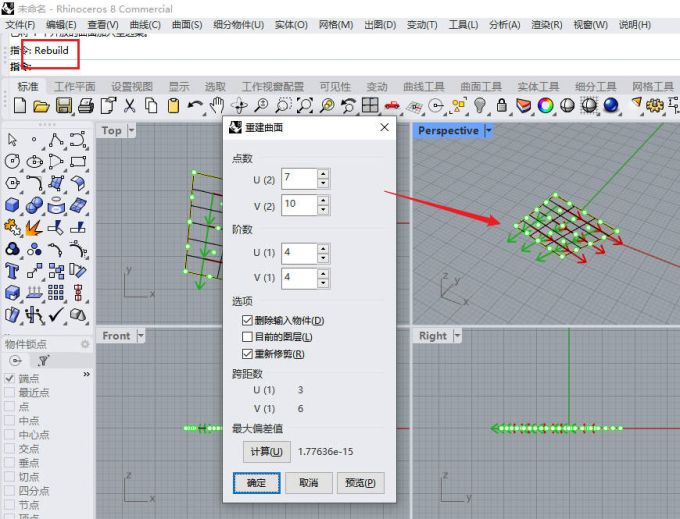Viewport: 680px width, 519px height.
Task: Click the Open file folder icon
Action: pyautogui.click(x=41, y=105)
